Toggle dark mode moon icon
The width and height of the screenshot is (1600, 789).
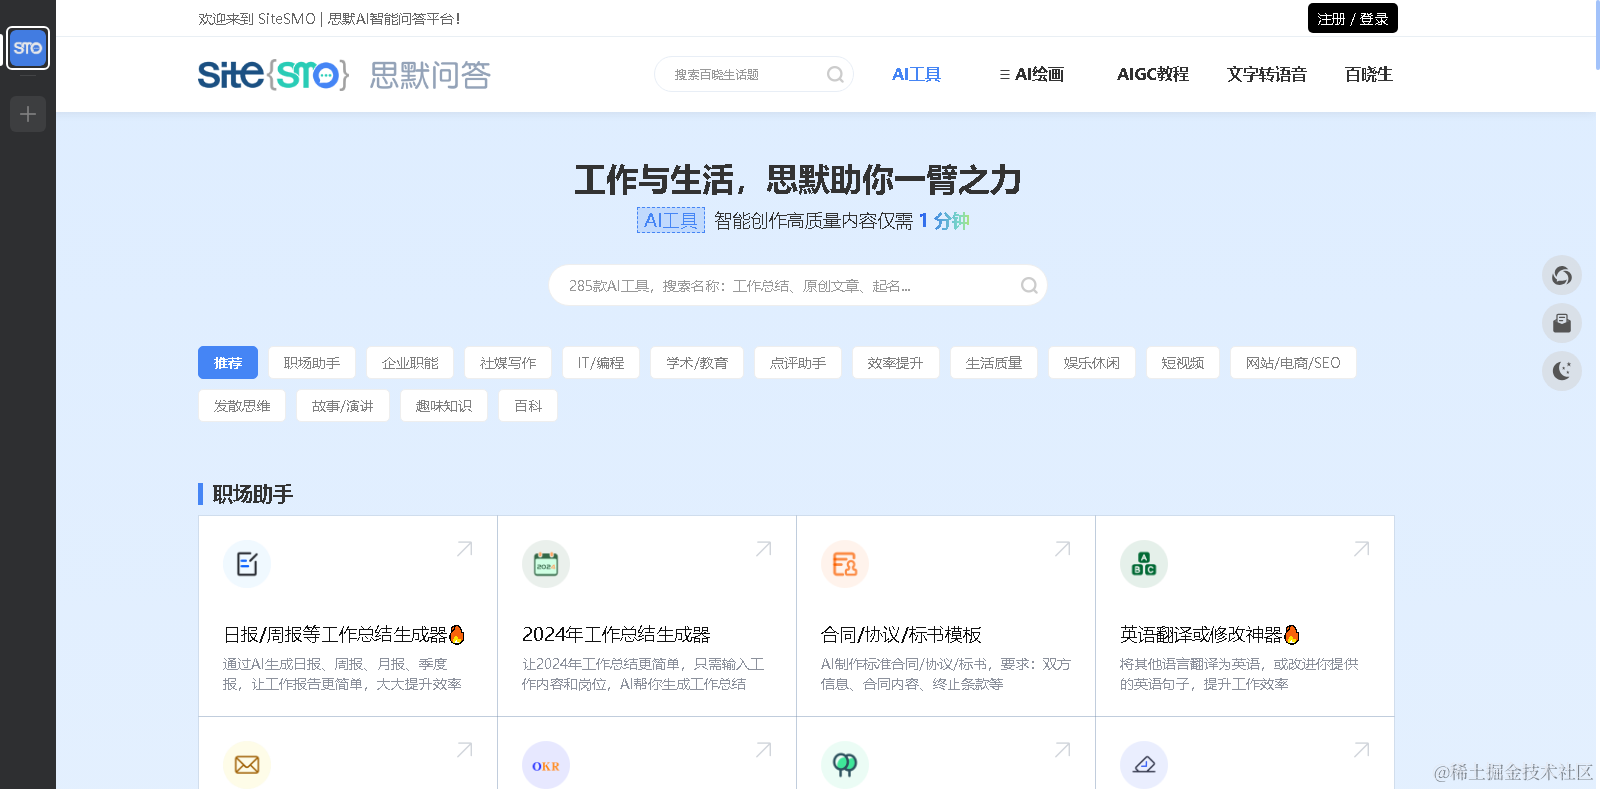pos(1562,371)
